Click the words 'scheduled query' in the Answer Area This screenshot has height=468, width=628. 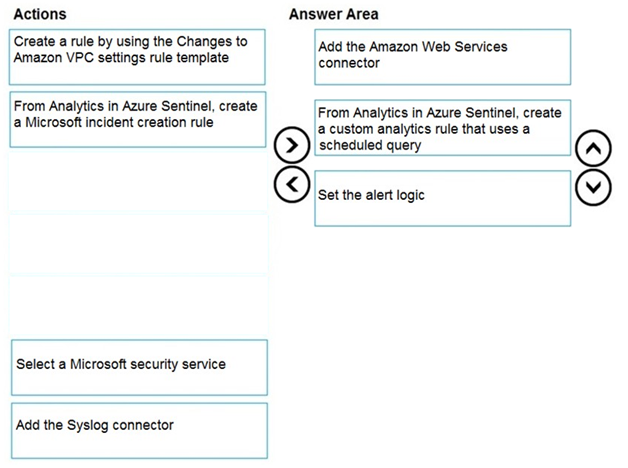coord(370,145)
